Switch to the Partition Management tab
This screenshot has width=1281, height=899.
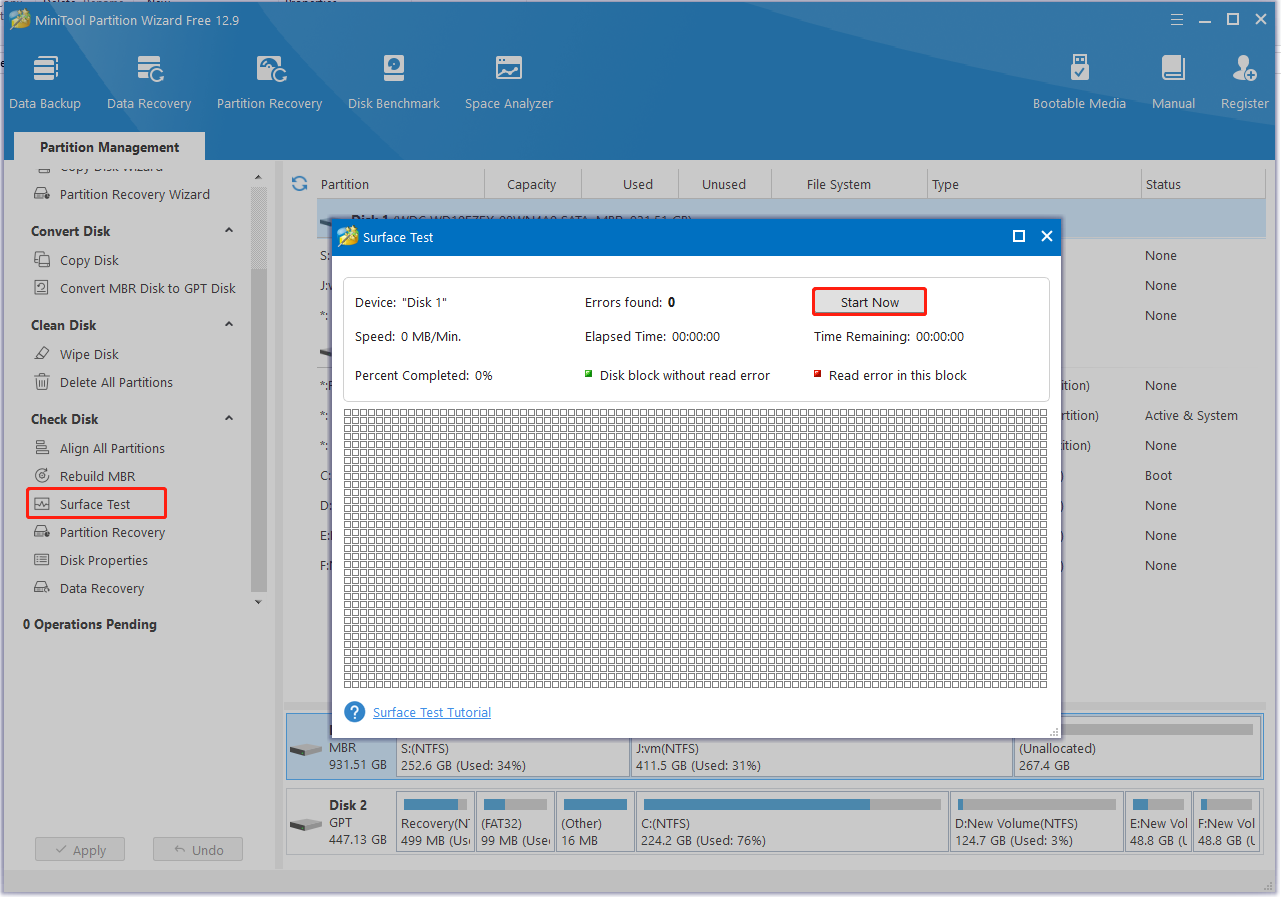109,147
